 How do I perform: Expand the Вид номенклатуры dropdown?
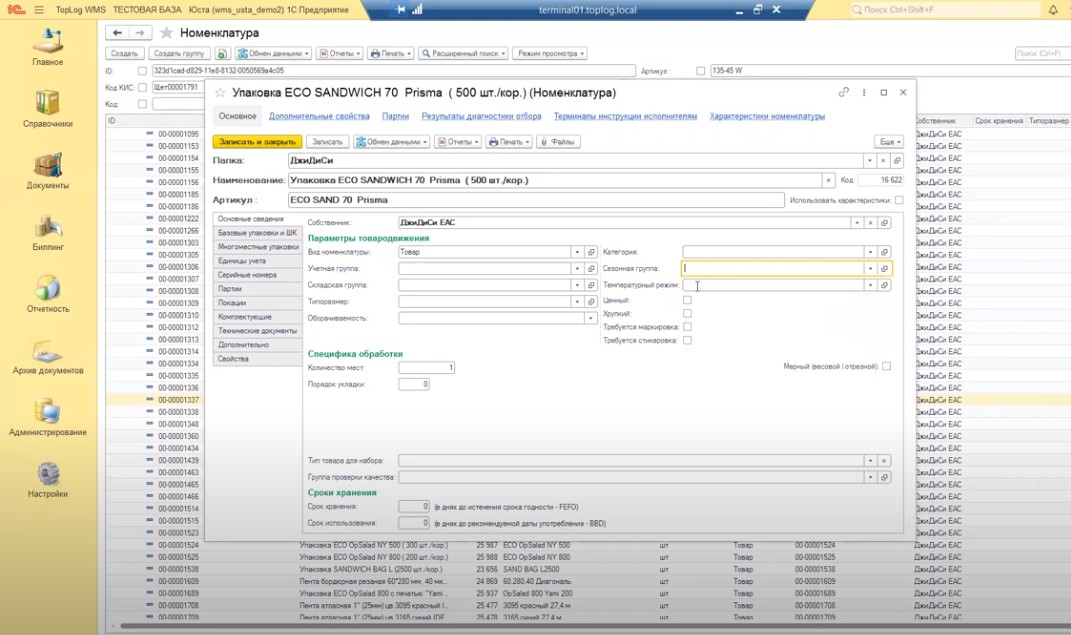(x=577, y=253)
